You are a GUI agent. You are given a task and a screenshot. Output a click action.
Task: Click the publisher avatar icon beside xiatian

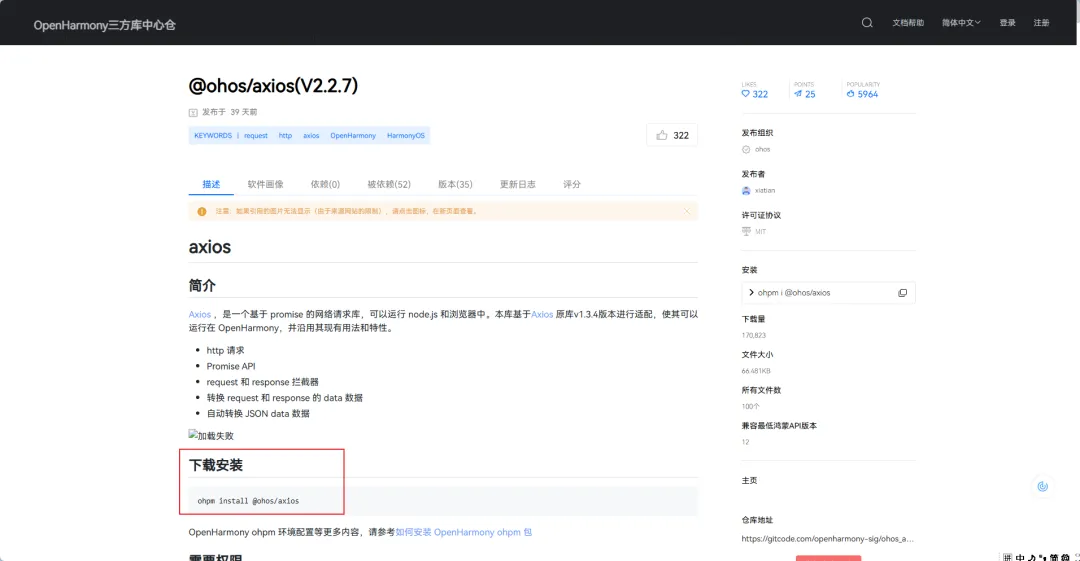[746, 191]
